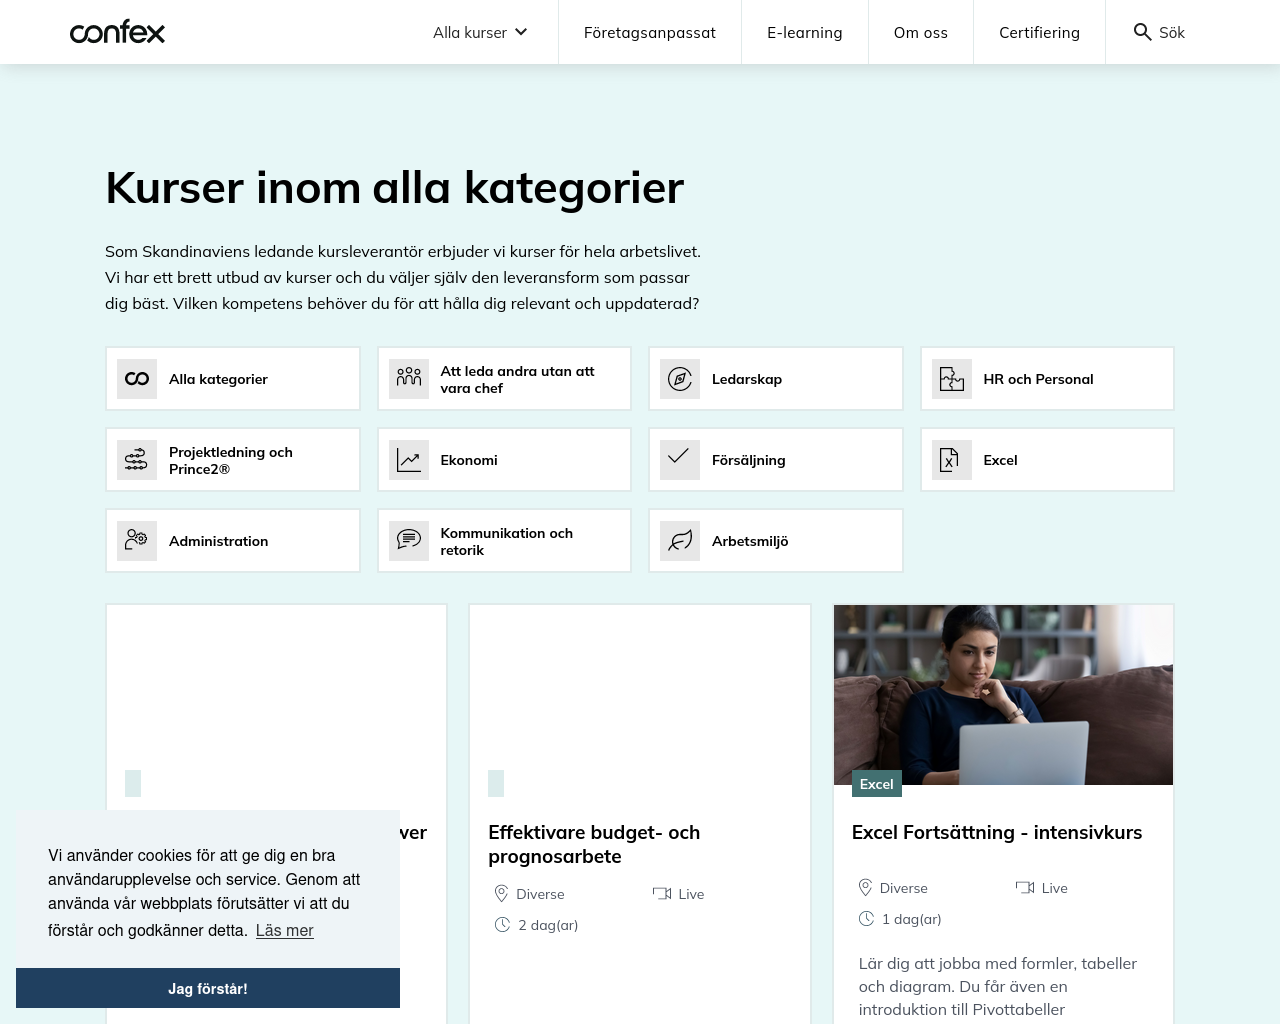
Task: Choose the Kommunikation och retorik category
Action: [x=504, y=541]
